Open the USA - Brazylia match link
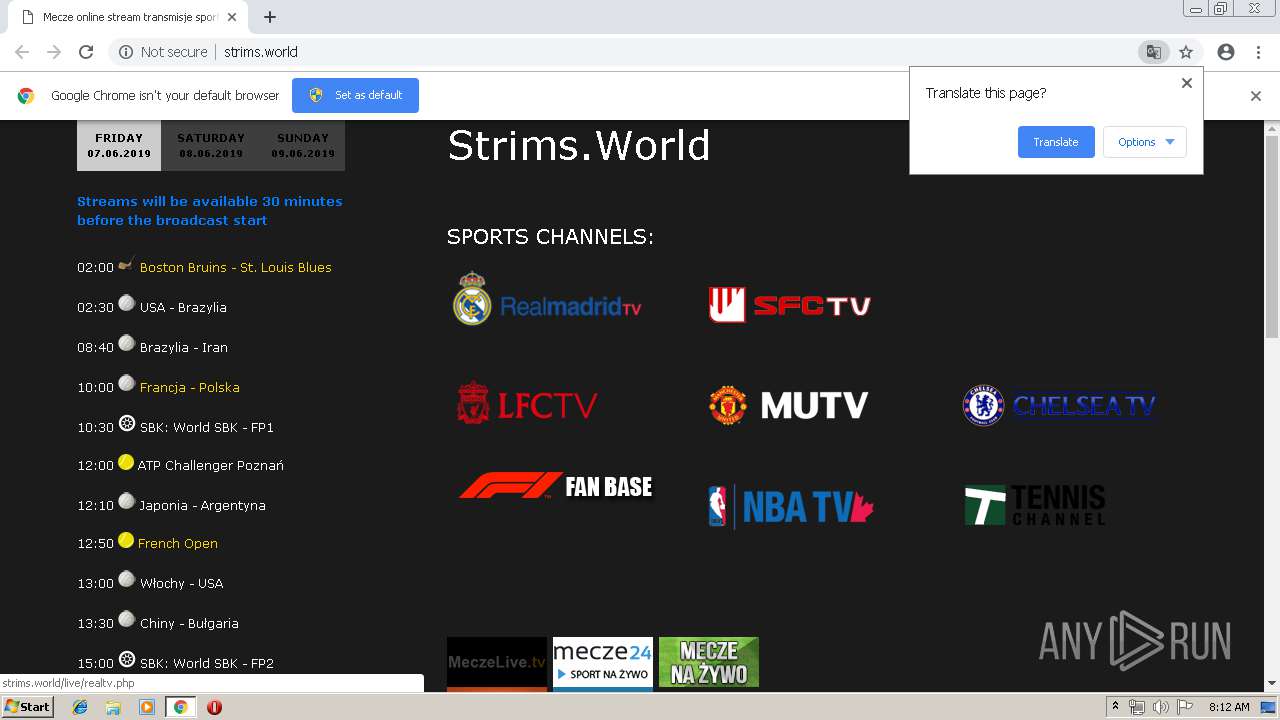Image resolution: width=1280 pixels, height=720 pixels. [183, 307]
